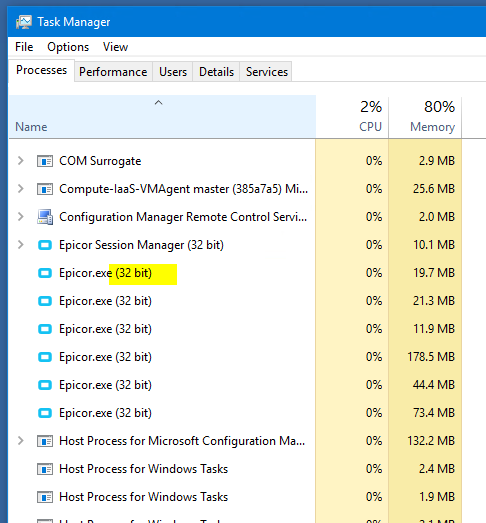Screen dimensions: 486x523
Task: Click icon of Epicor.exe using 19.7 MB
Action: coord(45,273)
